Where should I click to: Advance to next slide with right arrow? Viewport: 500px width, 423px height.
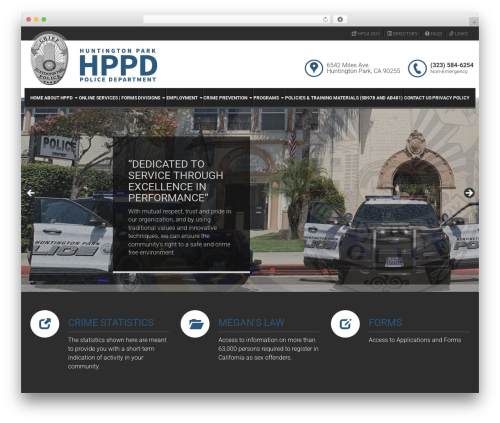[x=469, y=193]
